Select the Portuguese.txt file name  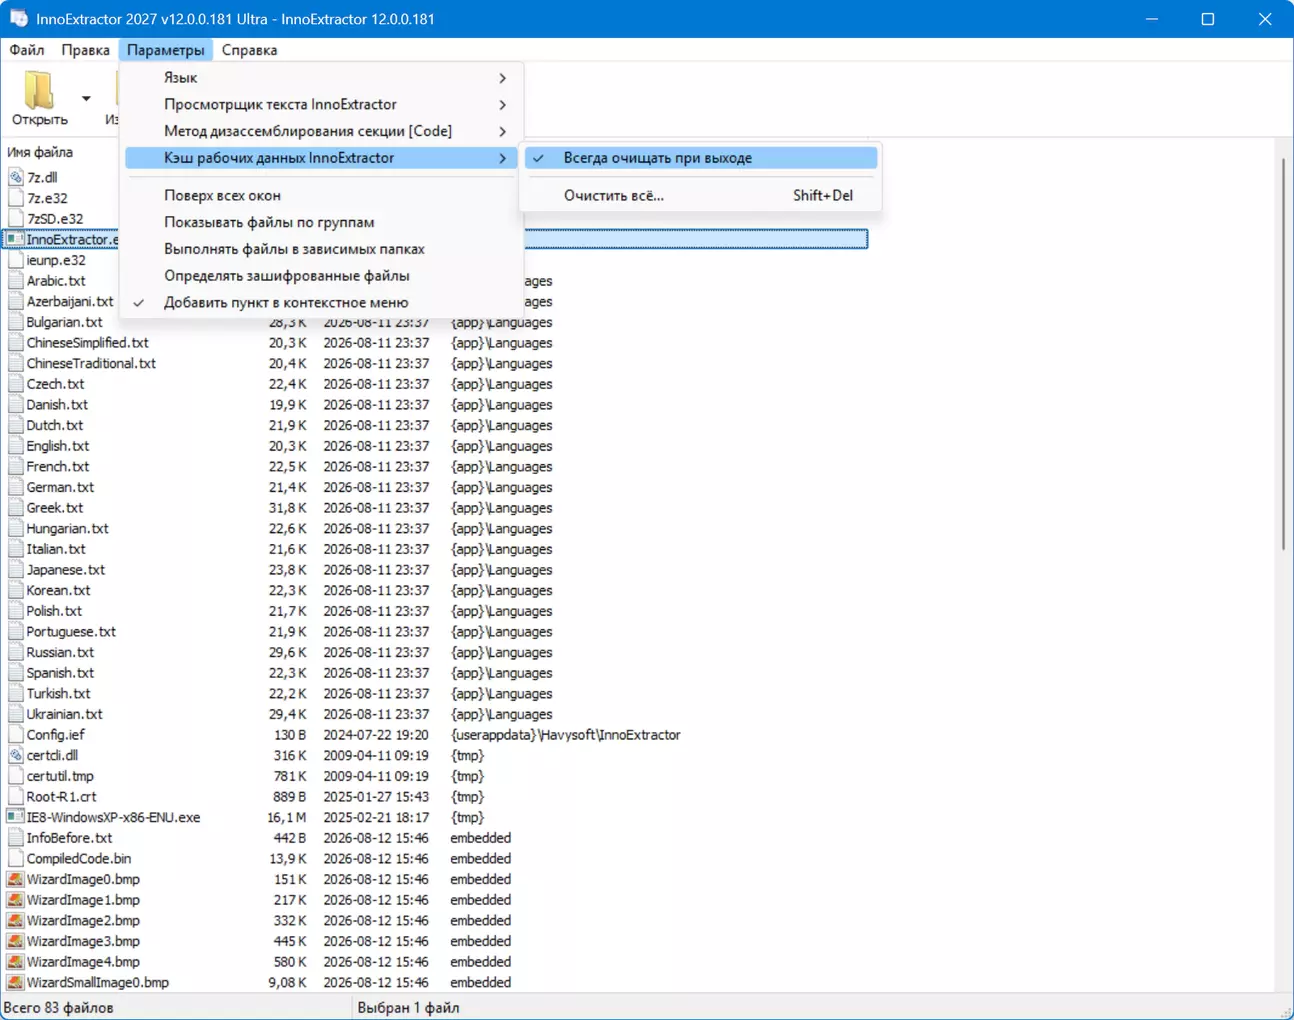(71, 632)
